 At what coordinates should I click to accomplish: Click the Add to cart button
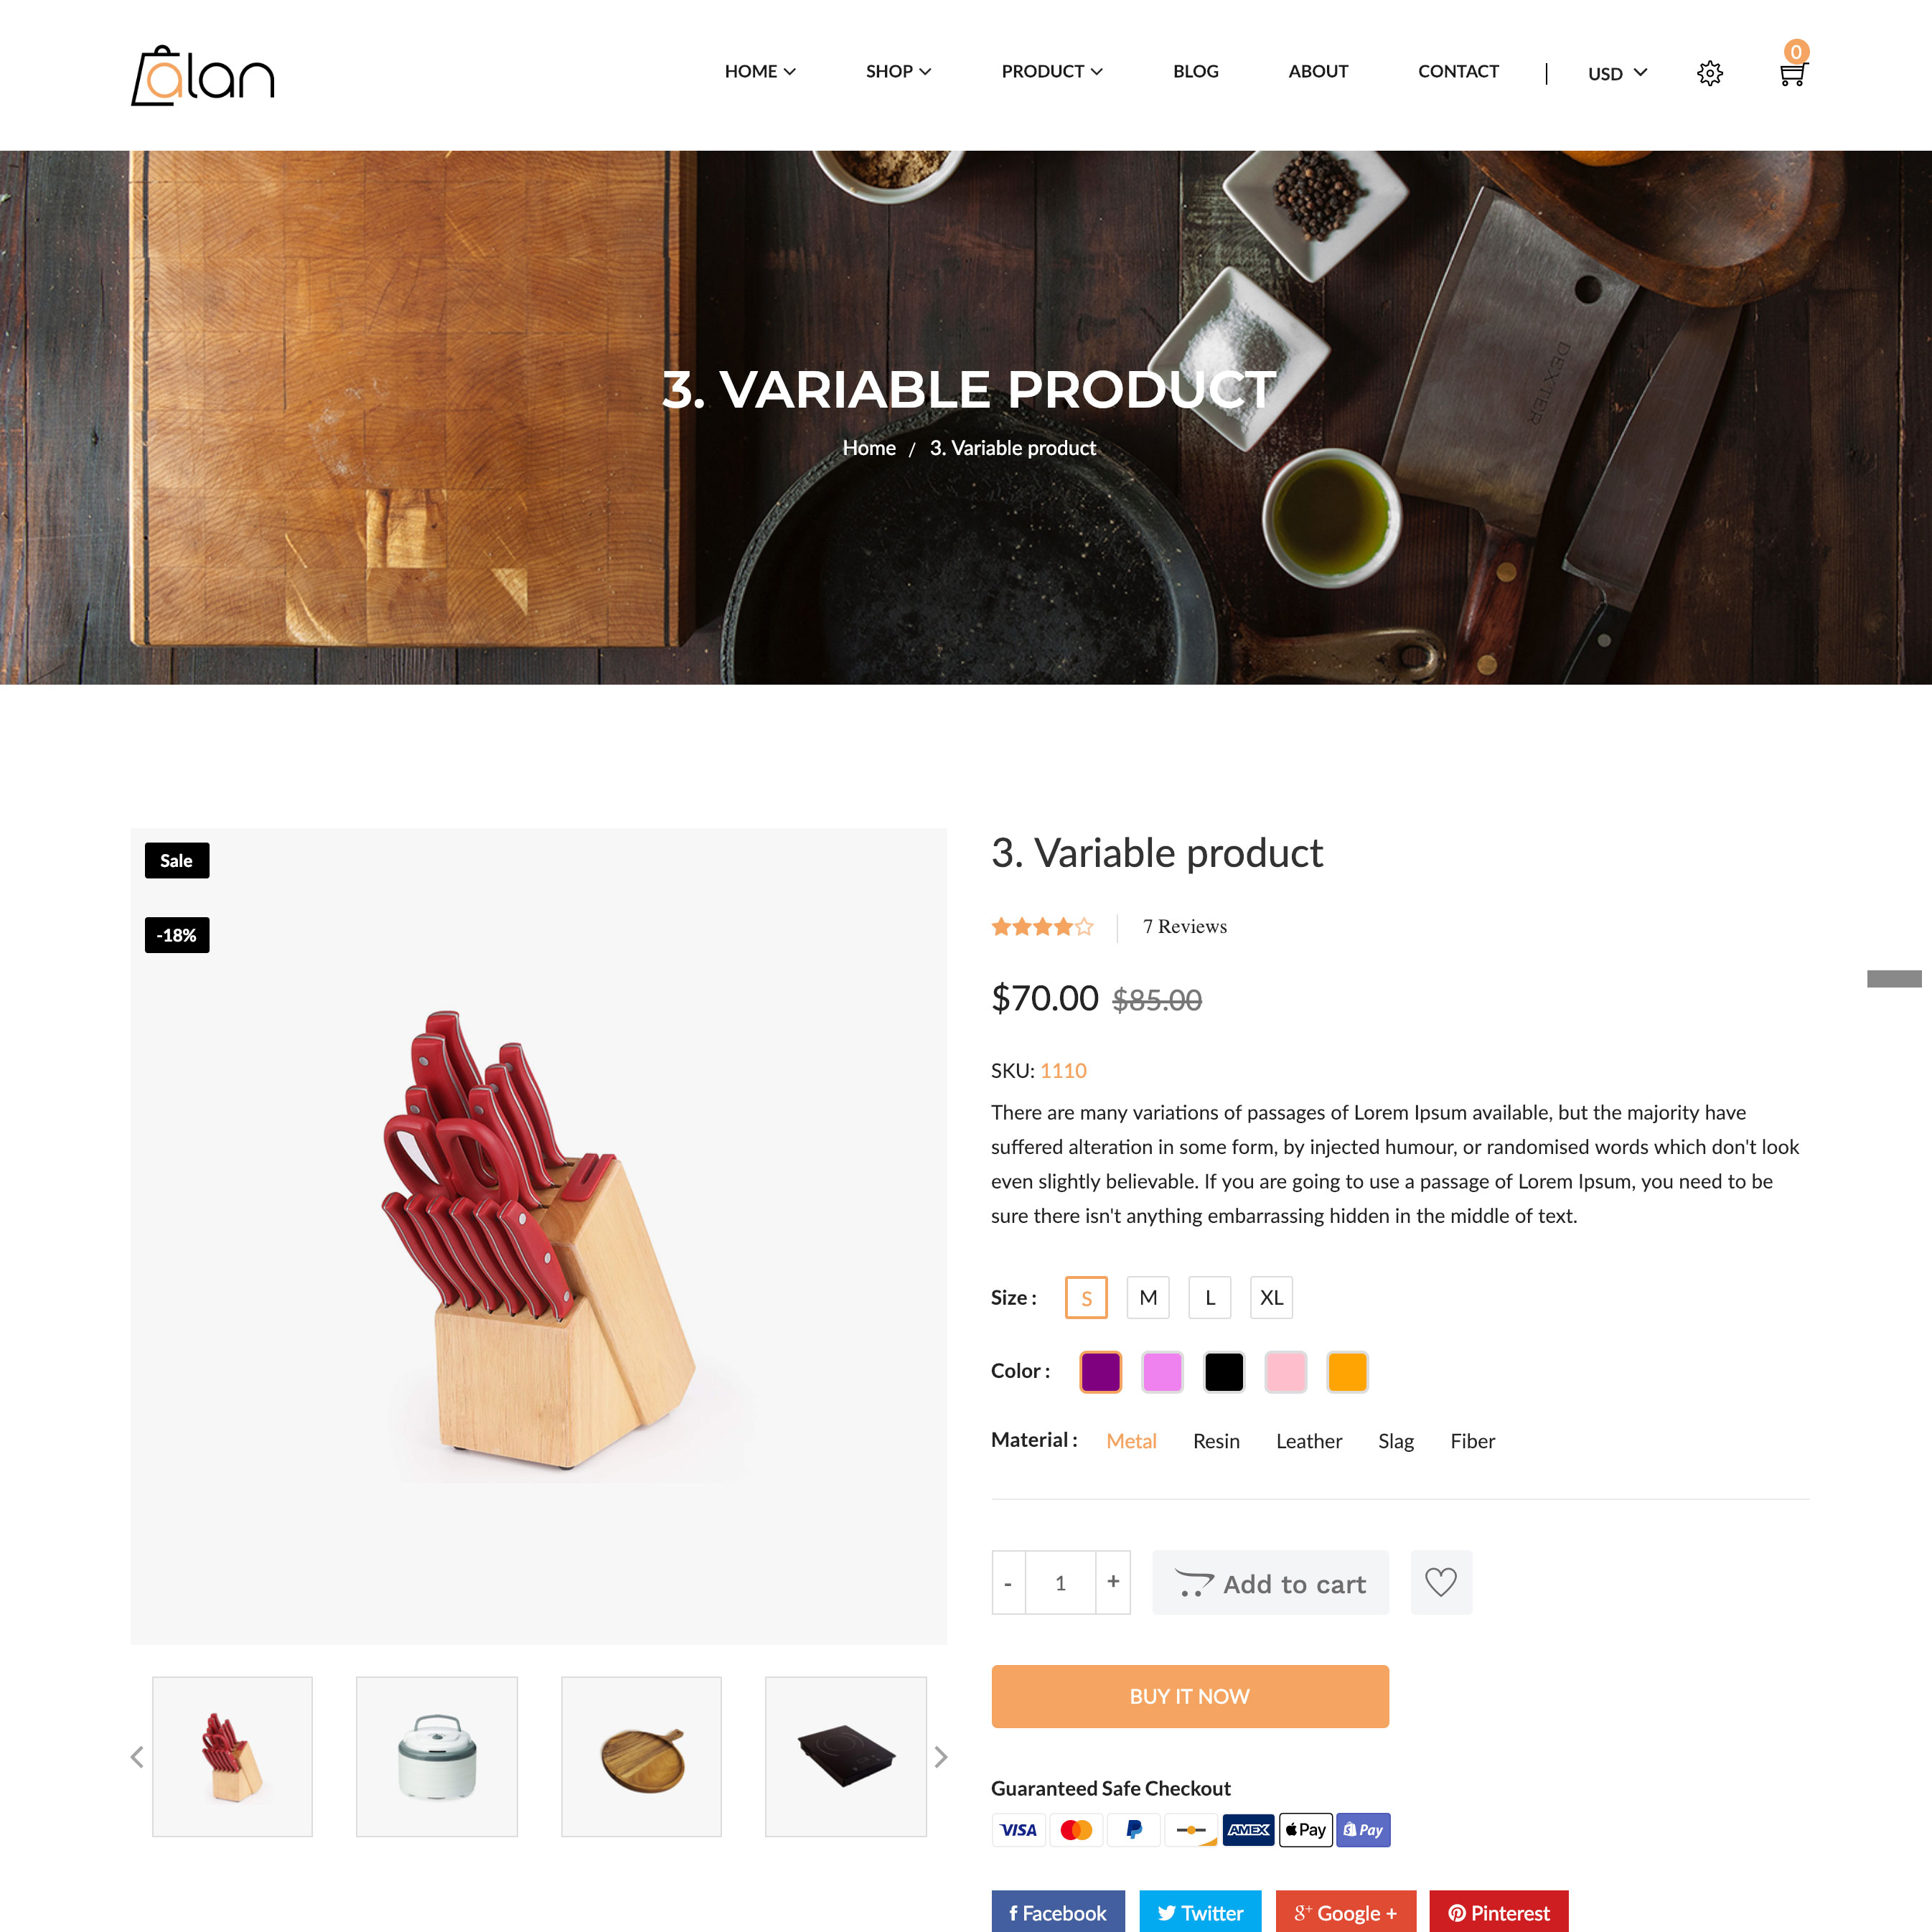pos(1271,1582)
